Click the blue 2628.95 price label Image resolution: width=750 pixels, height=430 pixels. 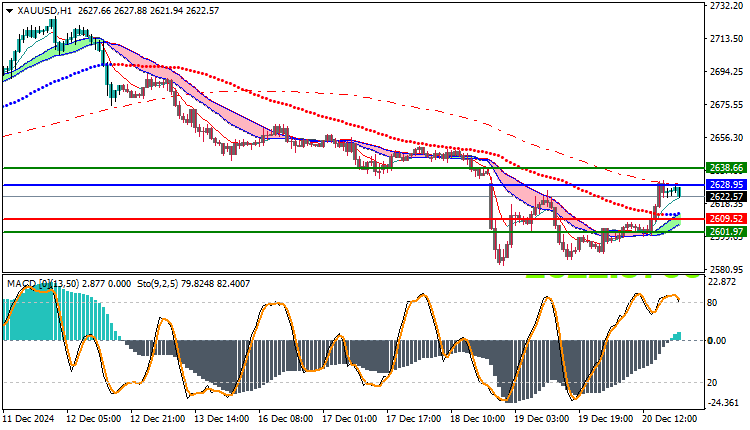pyautogui.click(x=726, y=185)
